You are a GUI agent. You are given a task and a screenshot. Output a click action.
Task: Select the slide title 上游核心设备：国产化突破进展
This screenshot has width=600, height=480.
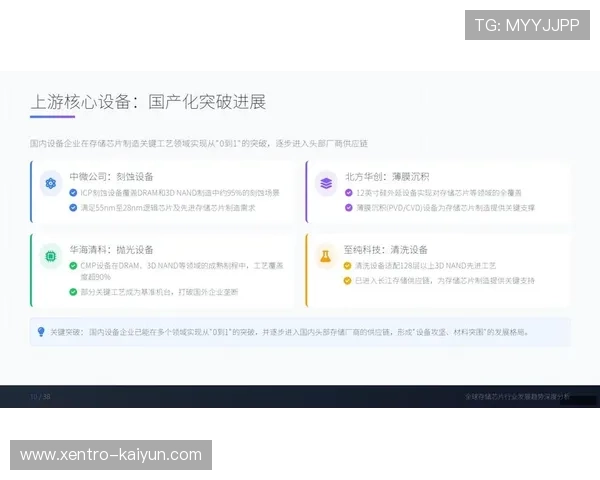148,102
